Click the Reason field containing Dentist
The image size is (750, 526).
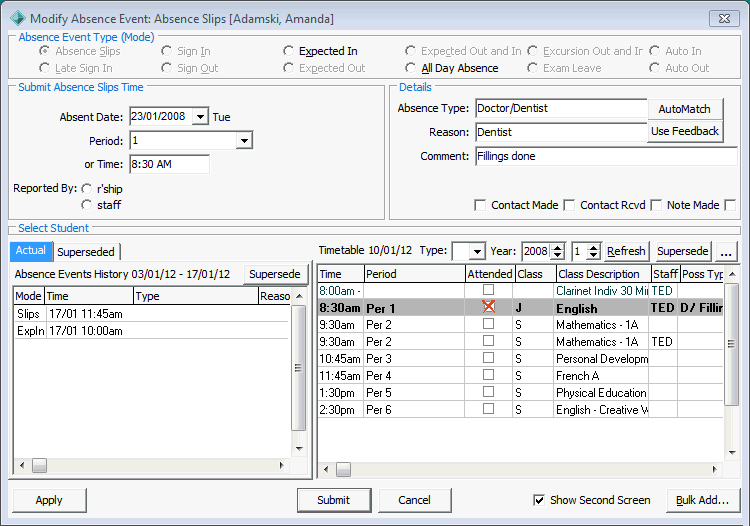[562, 132]
